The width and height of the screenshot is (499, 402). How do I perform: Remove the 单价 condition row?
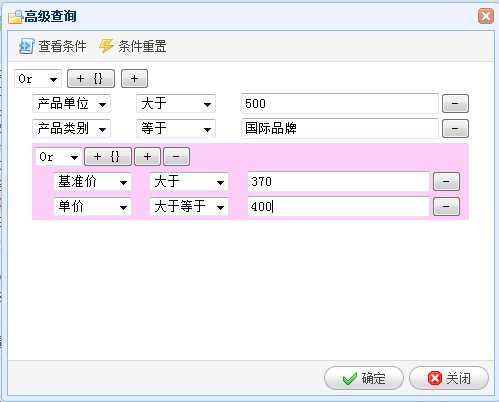coord(446,207)
